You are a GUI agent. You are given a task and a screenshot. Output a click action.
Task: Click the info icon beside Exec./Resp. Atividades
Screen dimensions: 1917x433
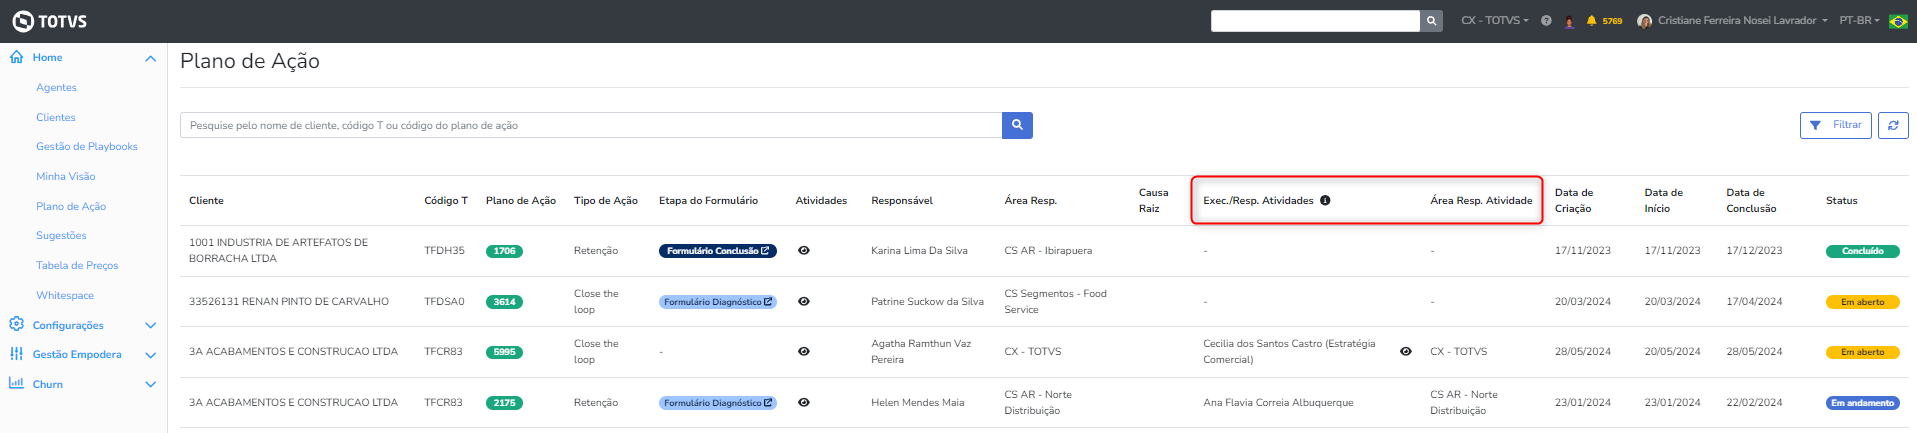(1325, 201)
